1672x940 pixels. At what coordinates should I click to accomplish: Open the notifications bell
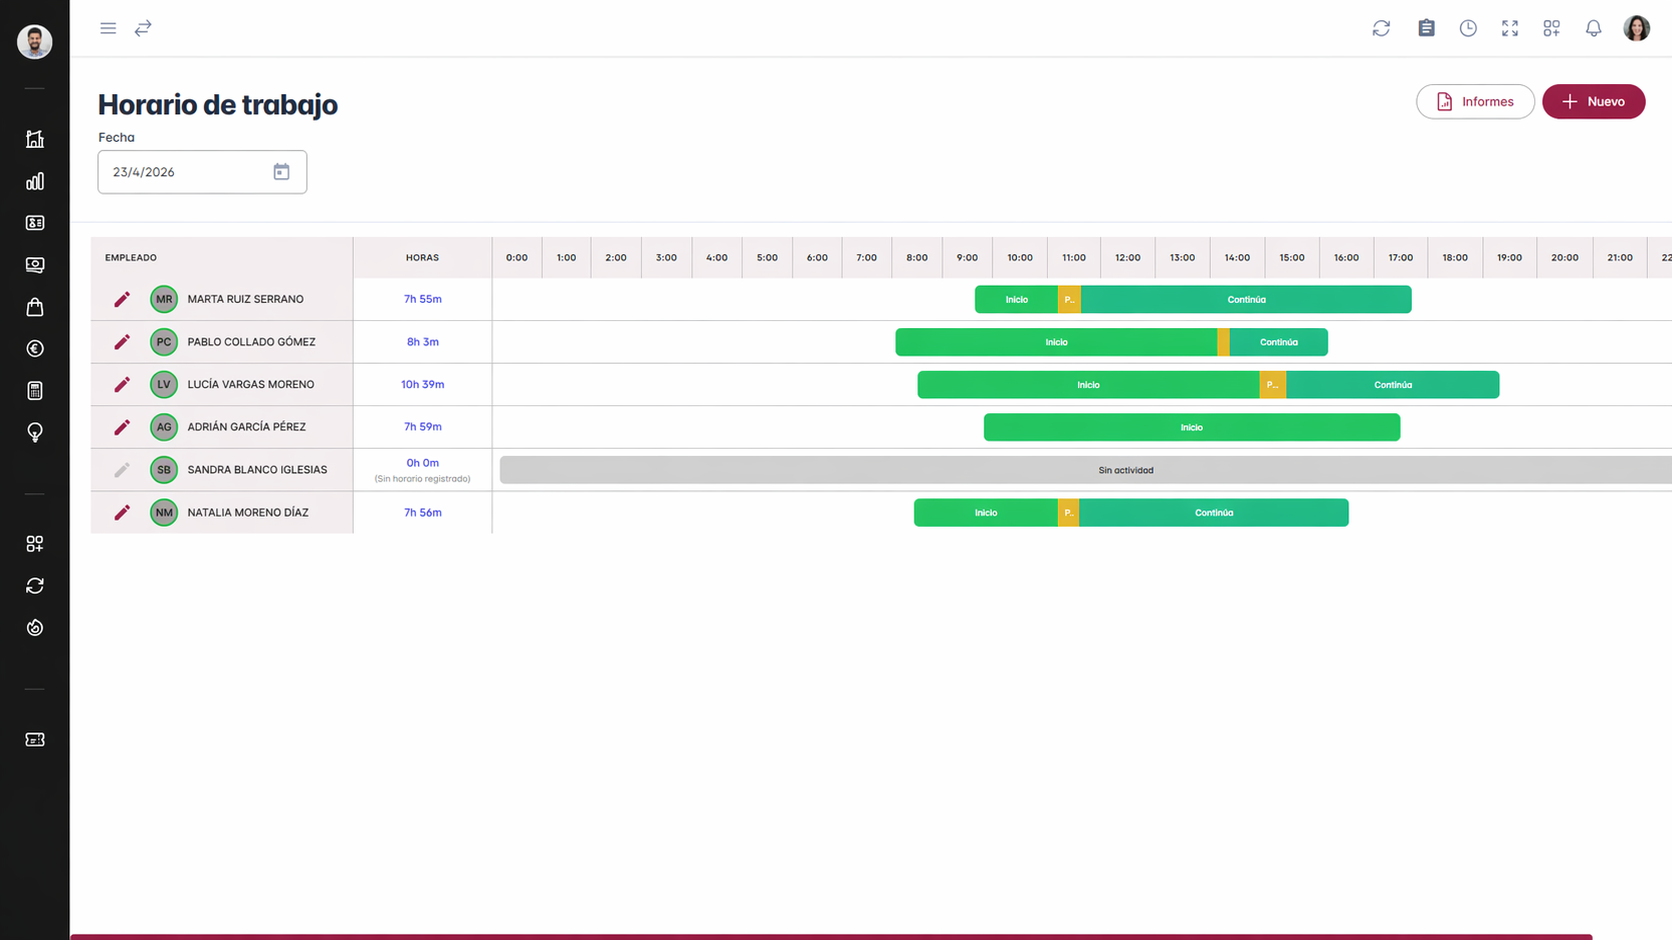pyautogui.click(x=1593, y=28)
